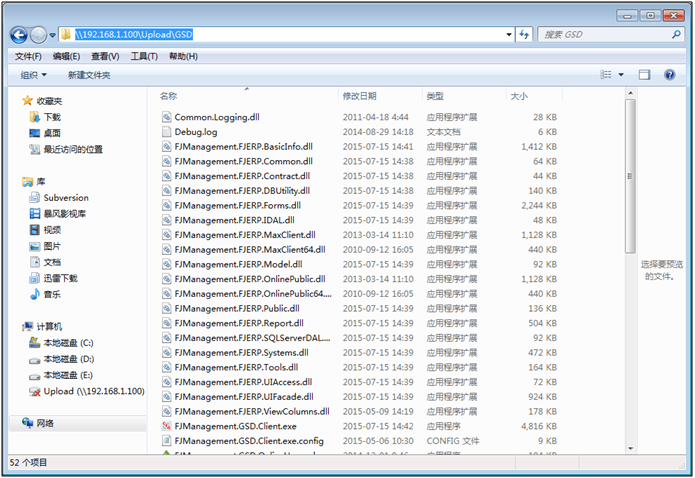The image size is (695, 478).
Task: Open the 下载 favorites folder
Action: click(x=52, y=117)
